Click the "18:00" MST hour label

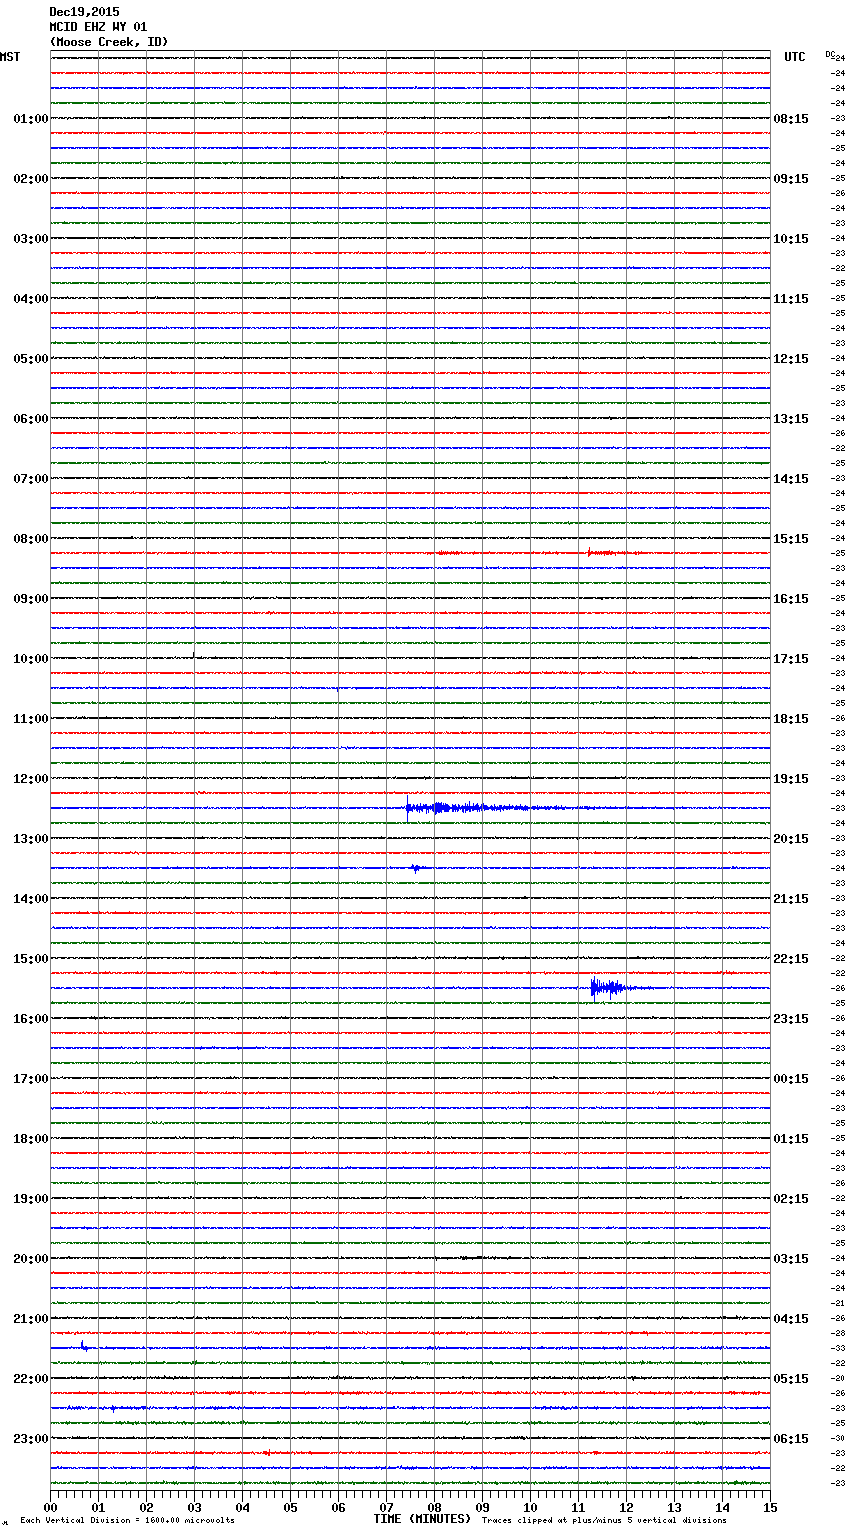(x=31, y=1139)
